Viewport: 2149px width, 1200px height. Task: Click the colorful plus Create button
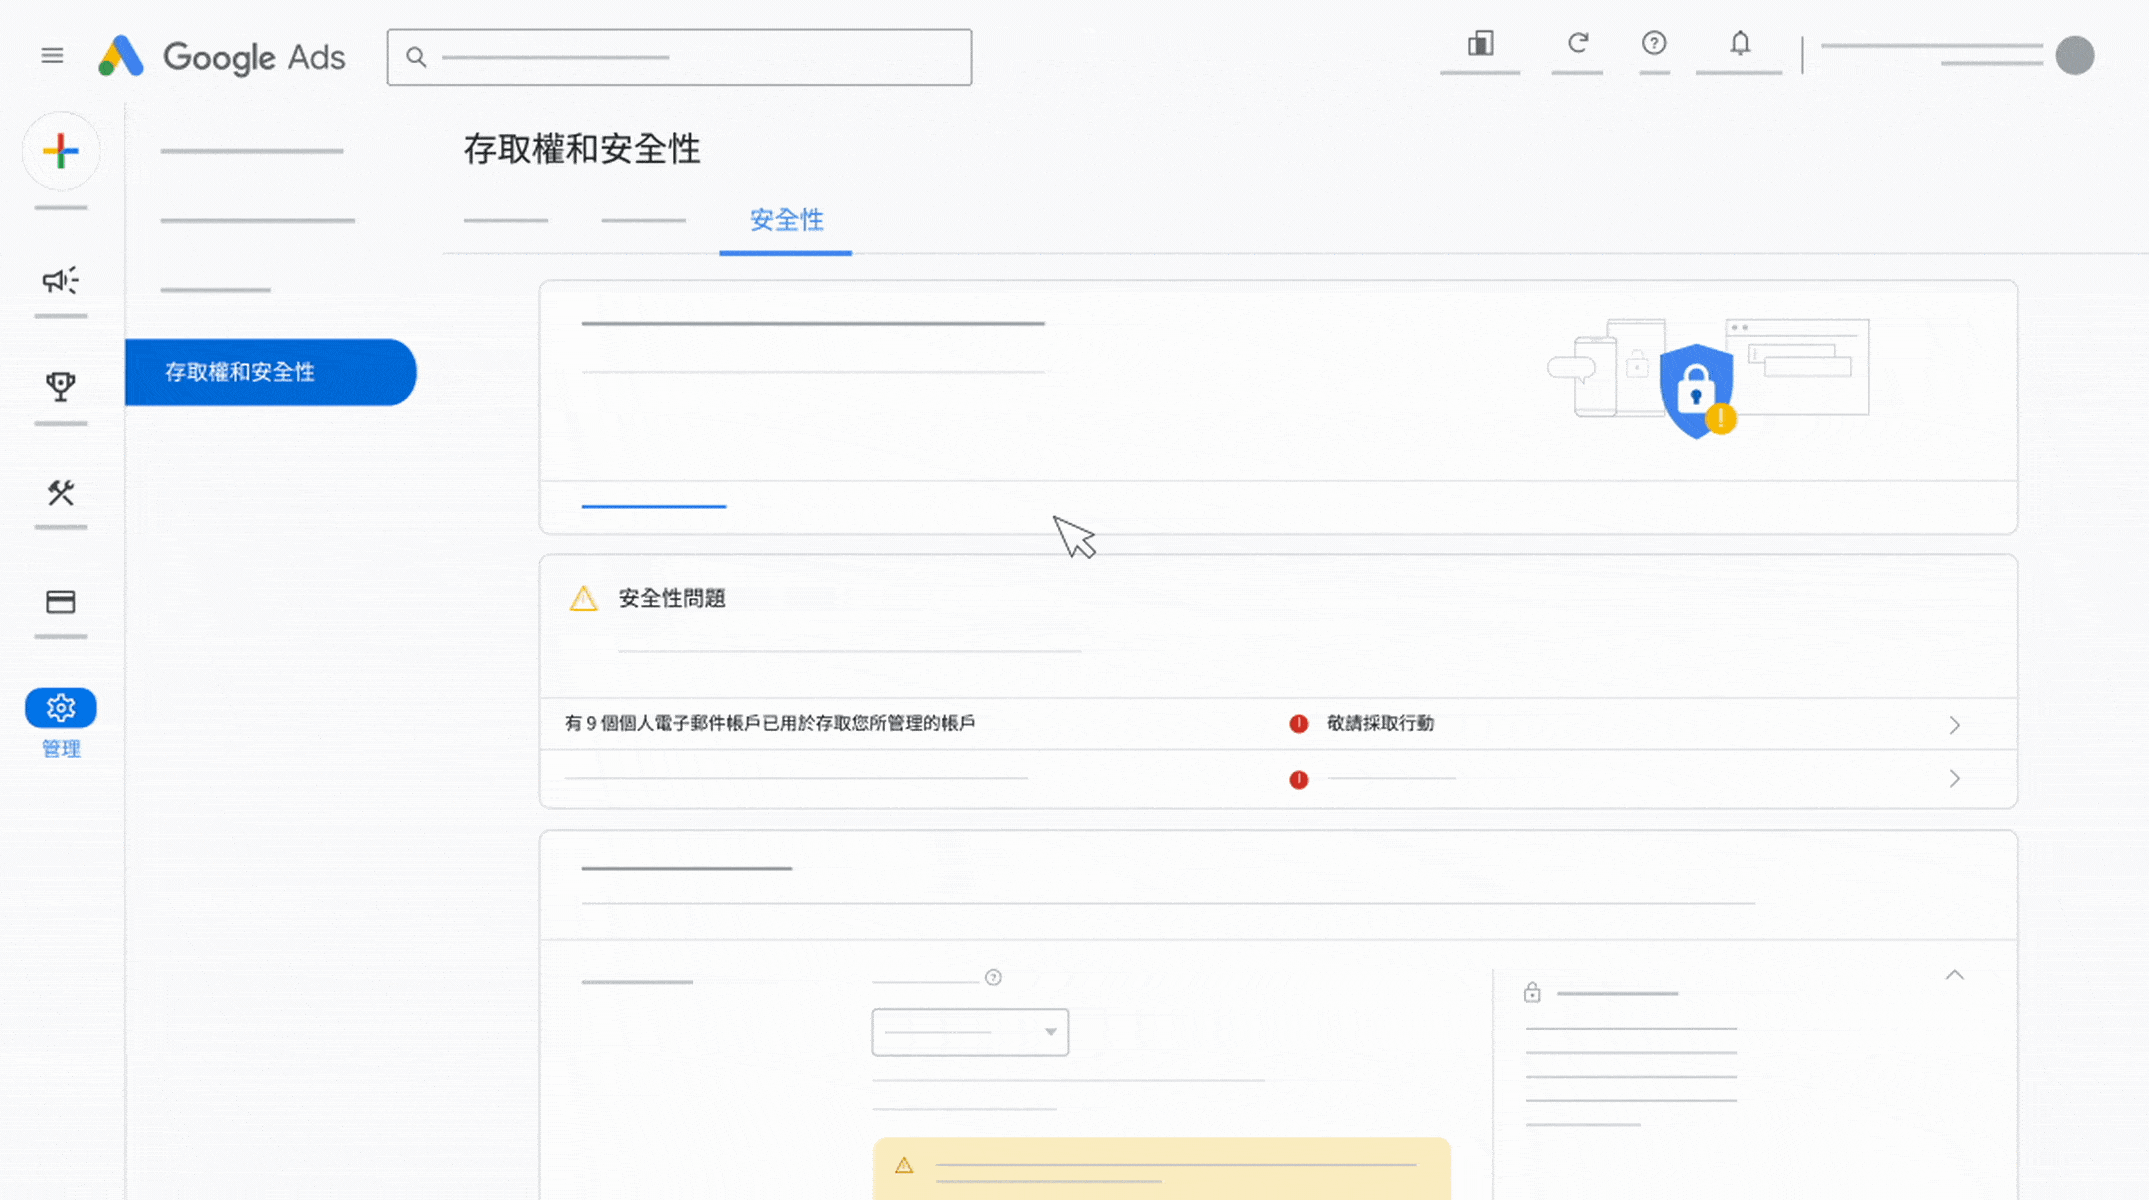(61, 151)
